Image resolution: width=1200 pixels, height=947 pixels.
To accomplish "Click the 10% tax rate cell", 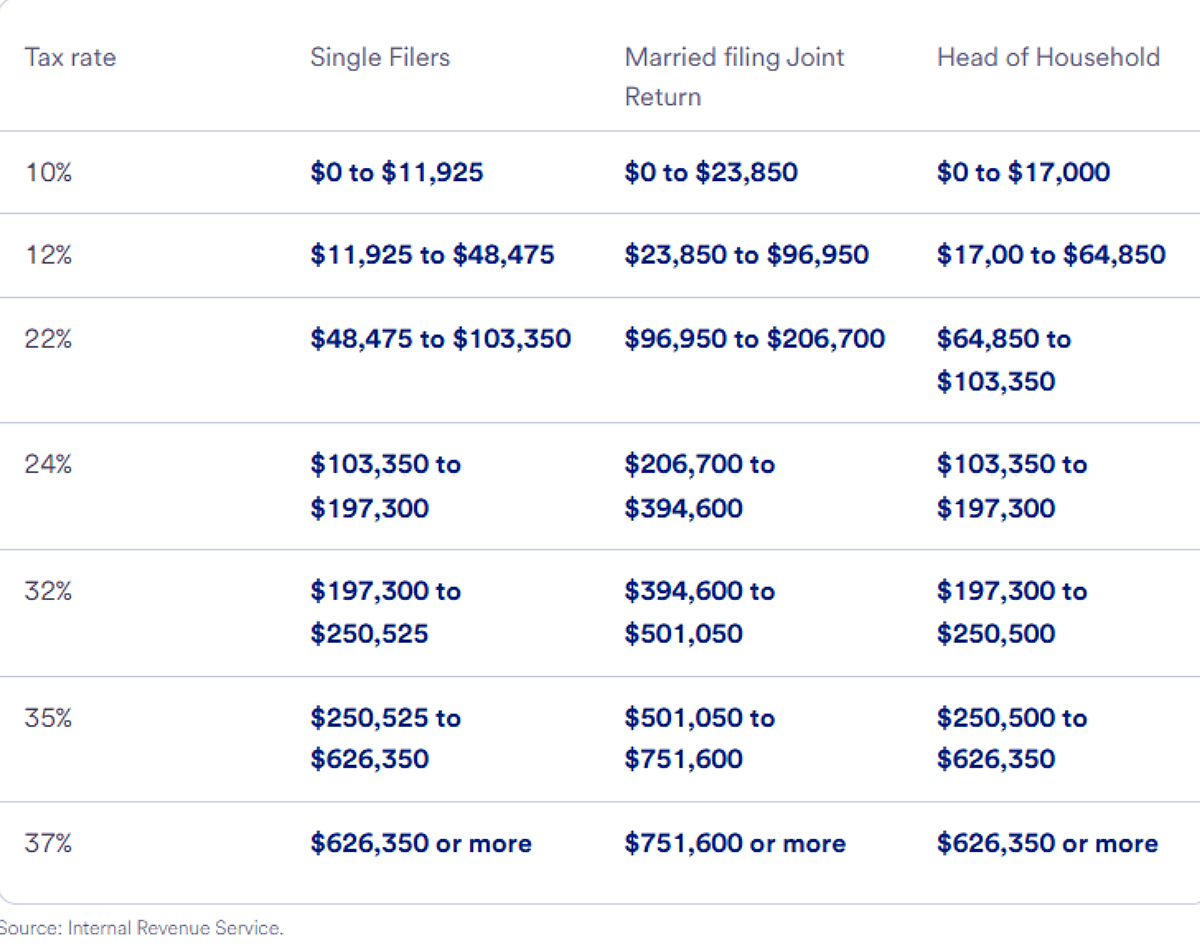I will coord(48,172).
